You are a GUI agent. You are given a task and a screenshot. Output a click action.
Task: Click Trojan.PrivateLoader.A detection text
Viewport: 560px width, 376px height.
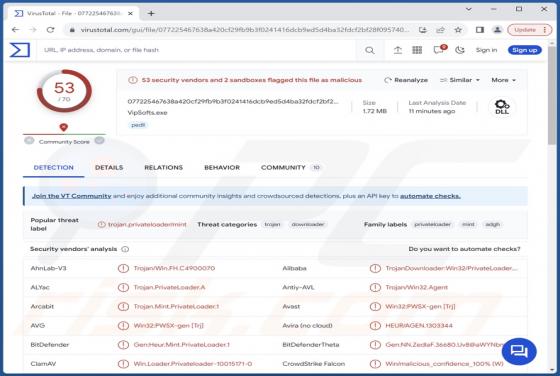click(169, 287)
